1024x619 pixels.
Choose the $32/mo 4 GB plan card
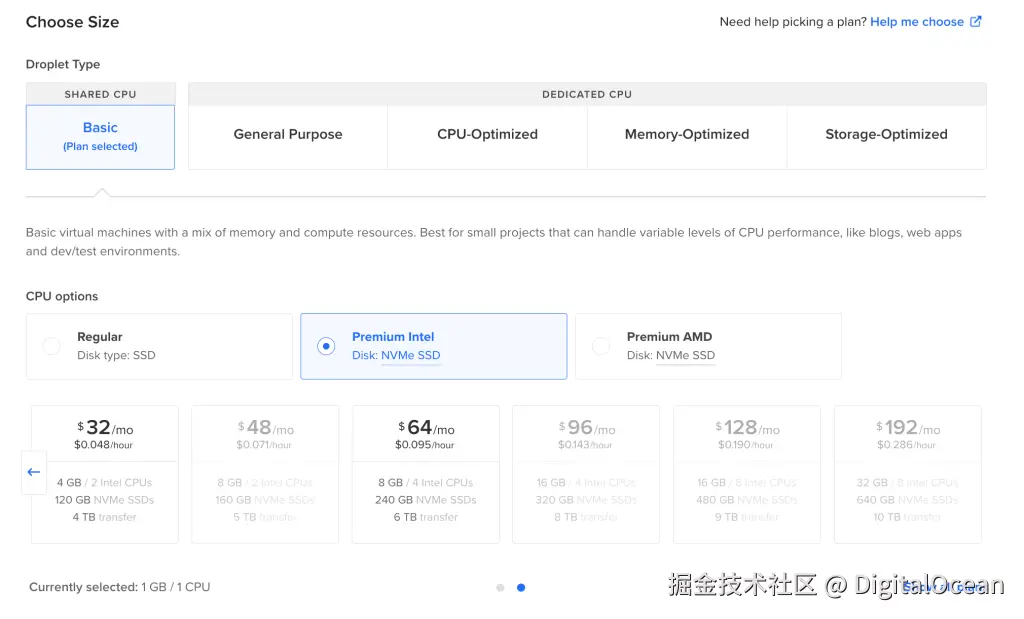(104, 474)
